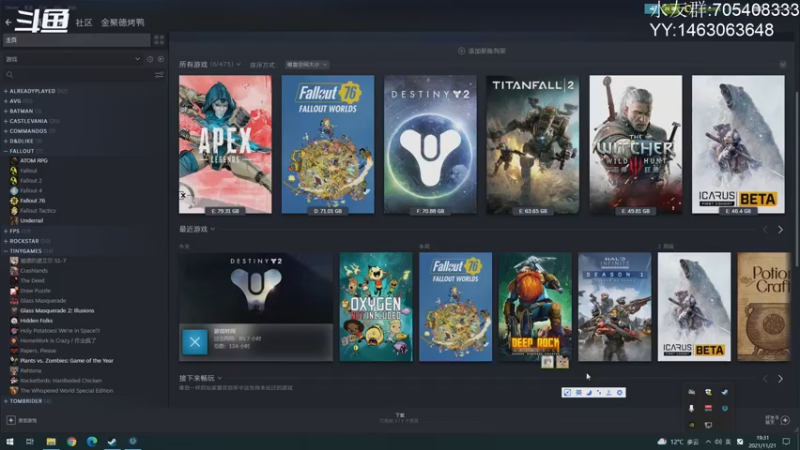Open the Potion Craft cover
800x450 pixels.
[764, 307]
